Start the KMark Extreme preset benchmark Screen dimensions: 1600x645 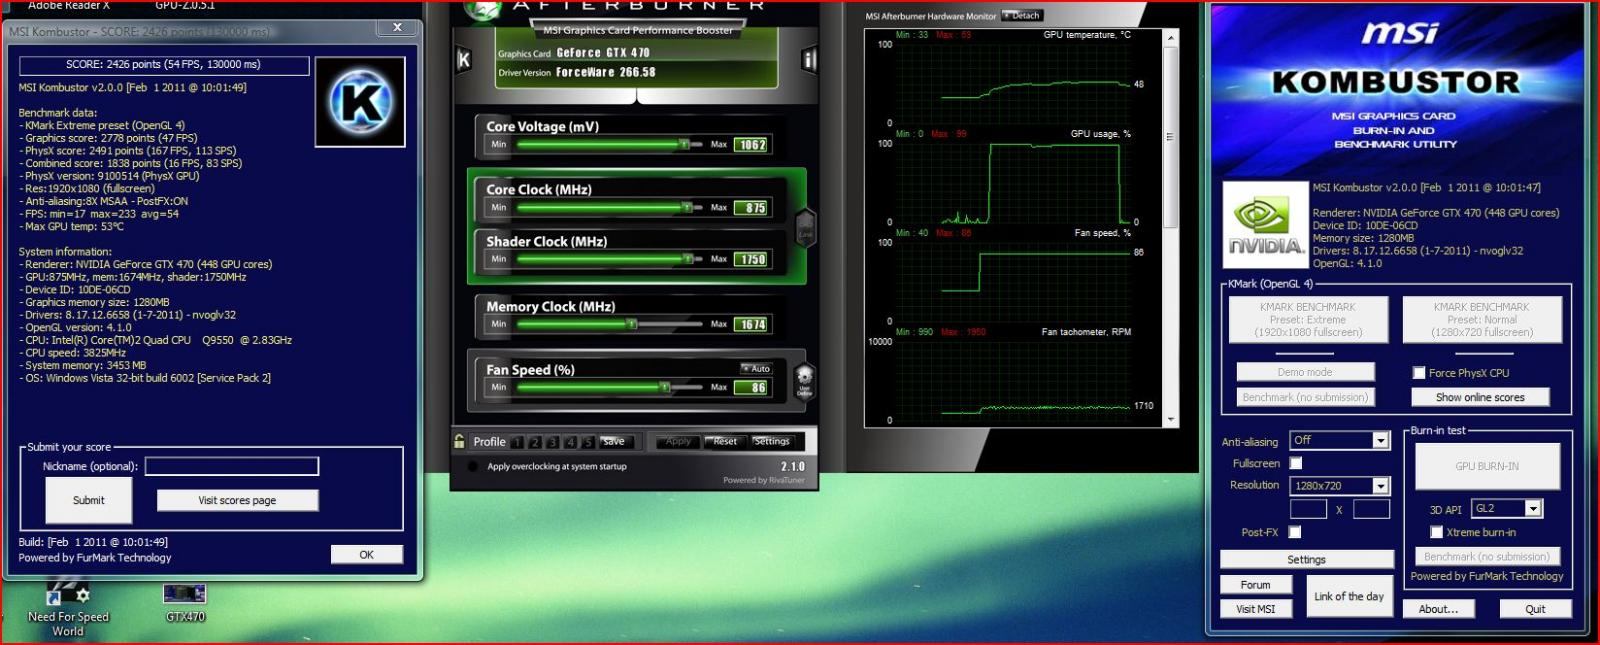[1308, 320]
